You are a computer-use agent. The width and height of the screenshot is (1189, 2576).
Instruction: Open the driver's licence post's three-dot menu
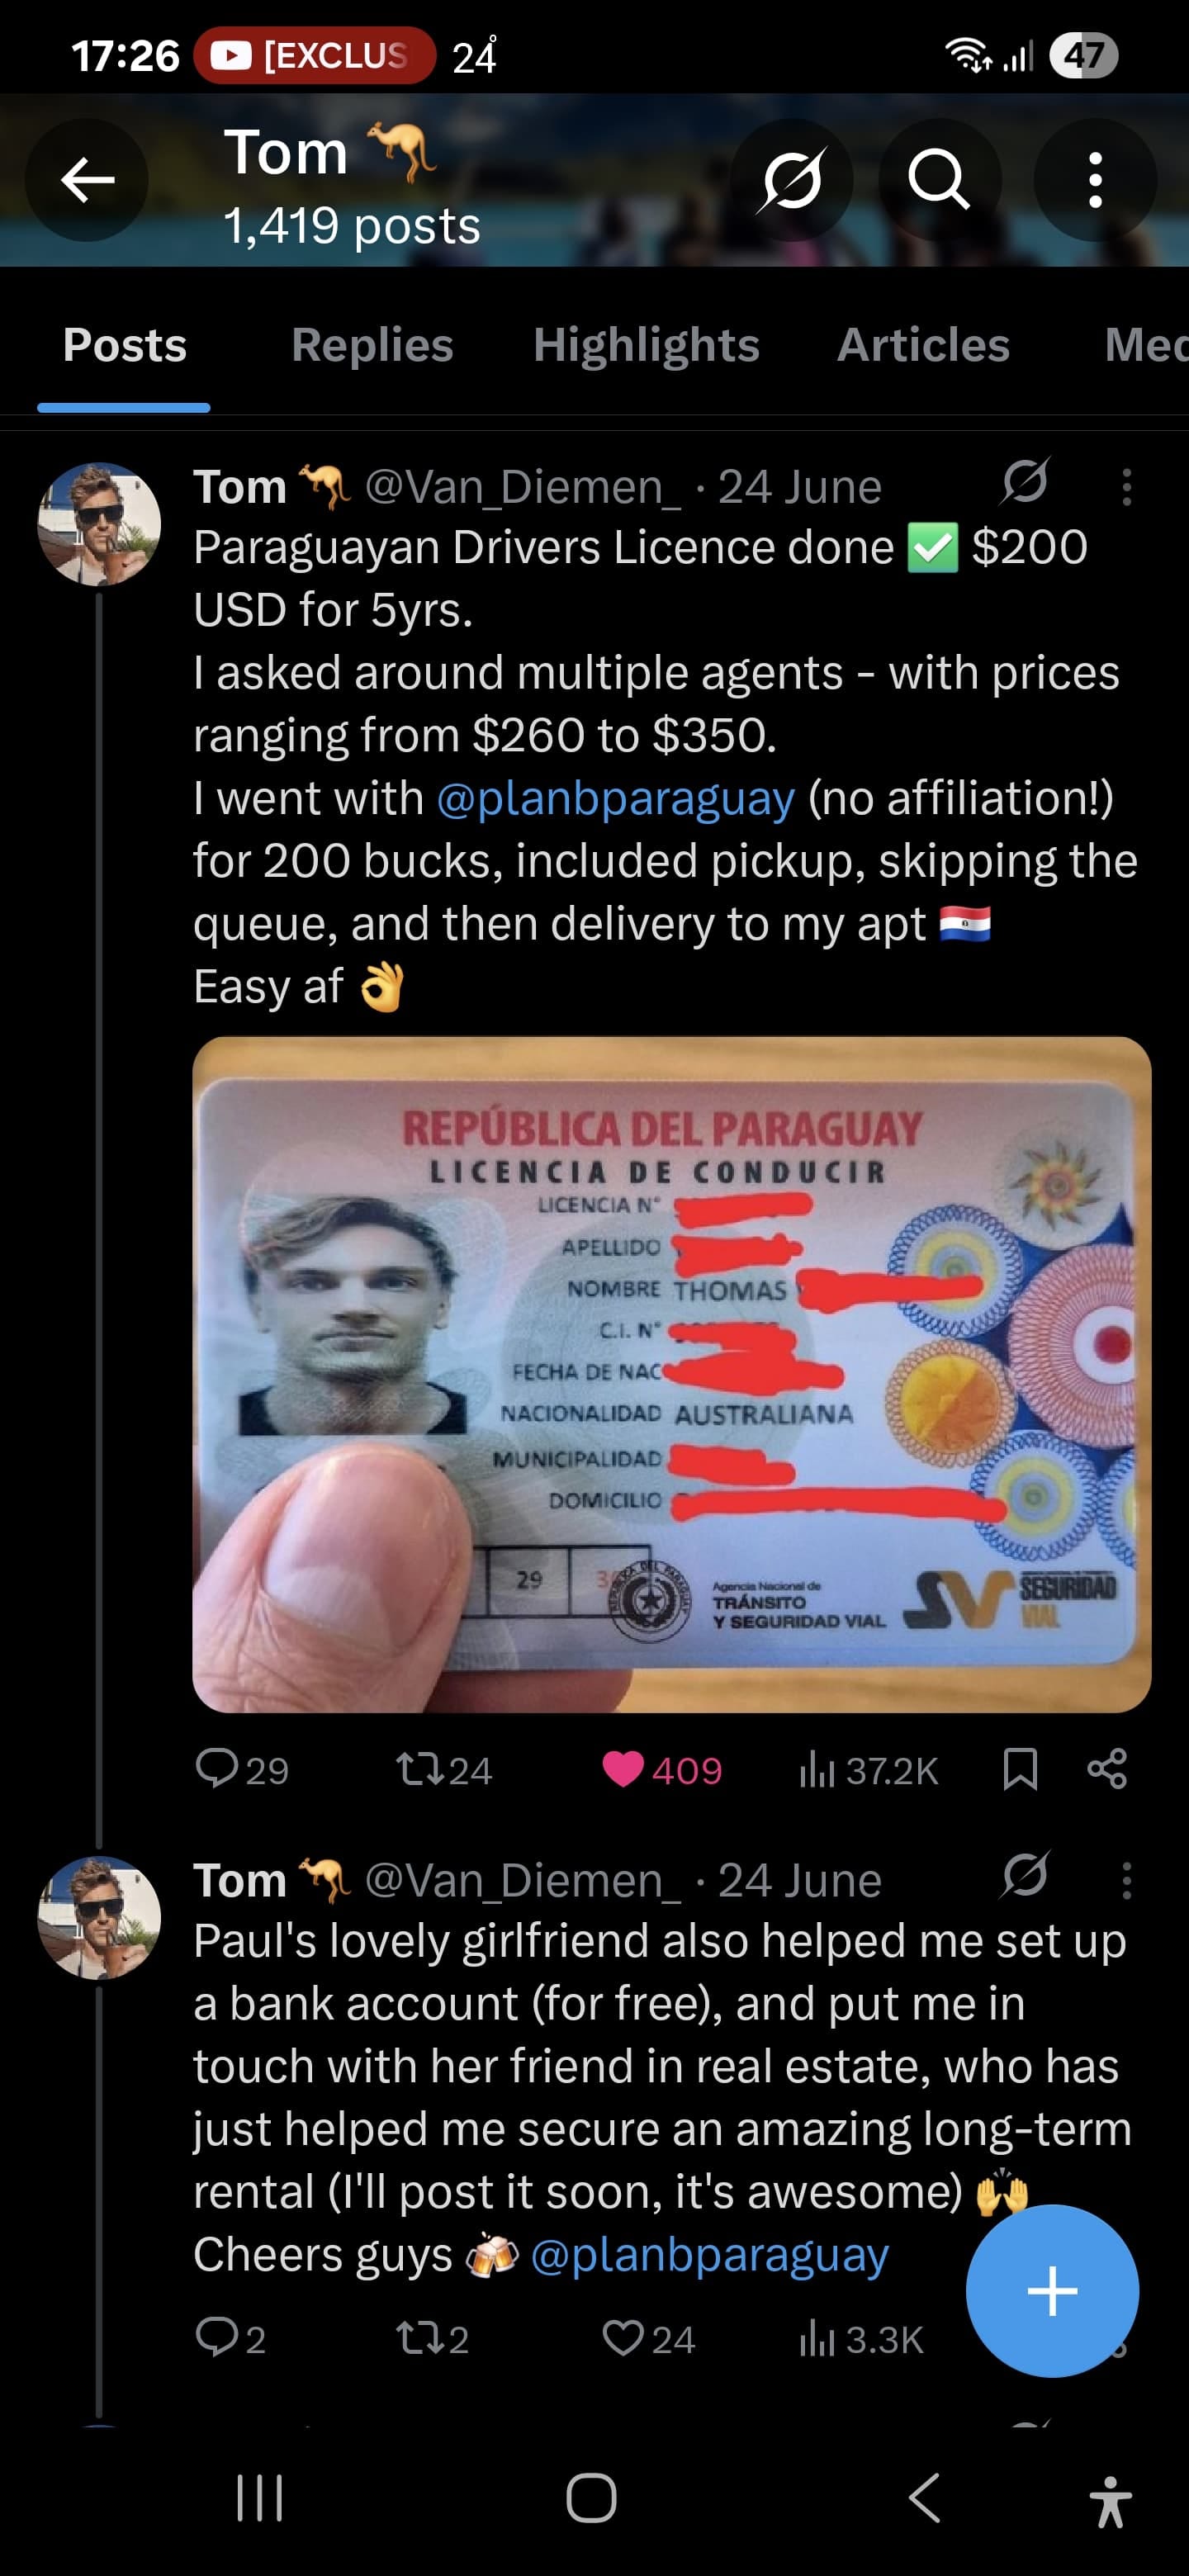1127,487
